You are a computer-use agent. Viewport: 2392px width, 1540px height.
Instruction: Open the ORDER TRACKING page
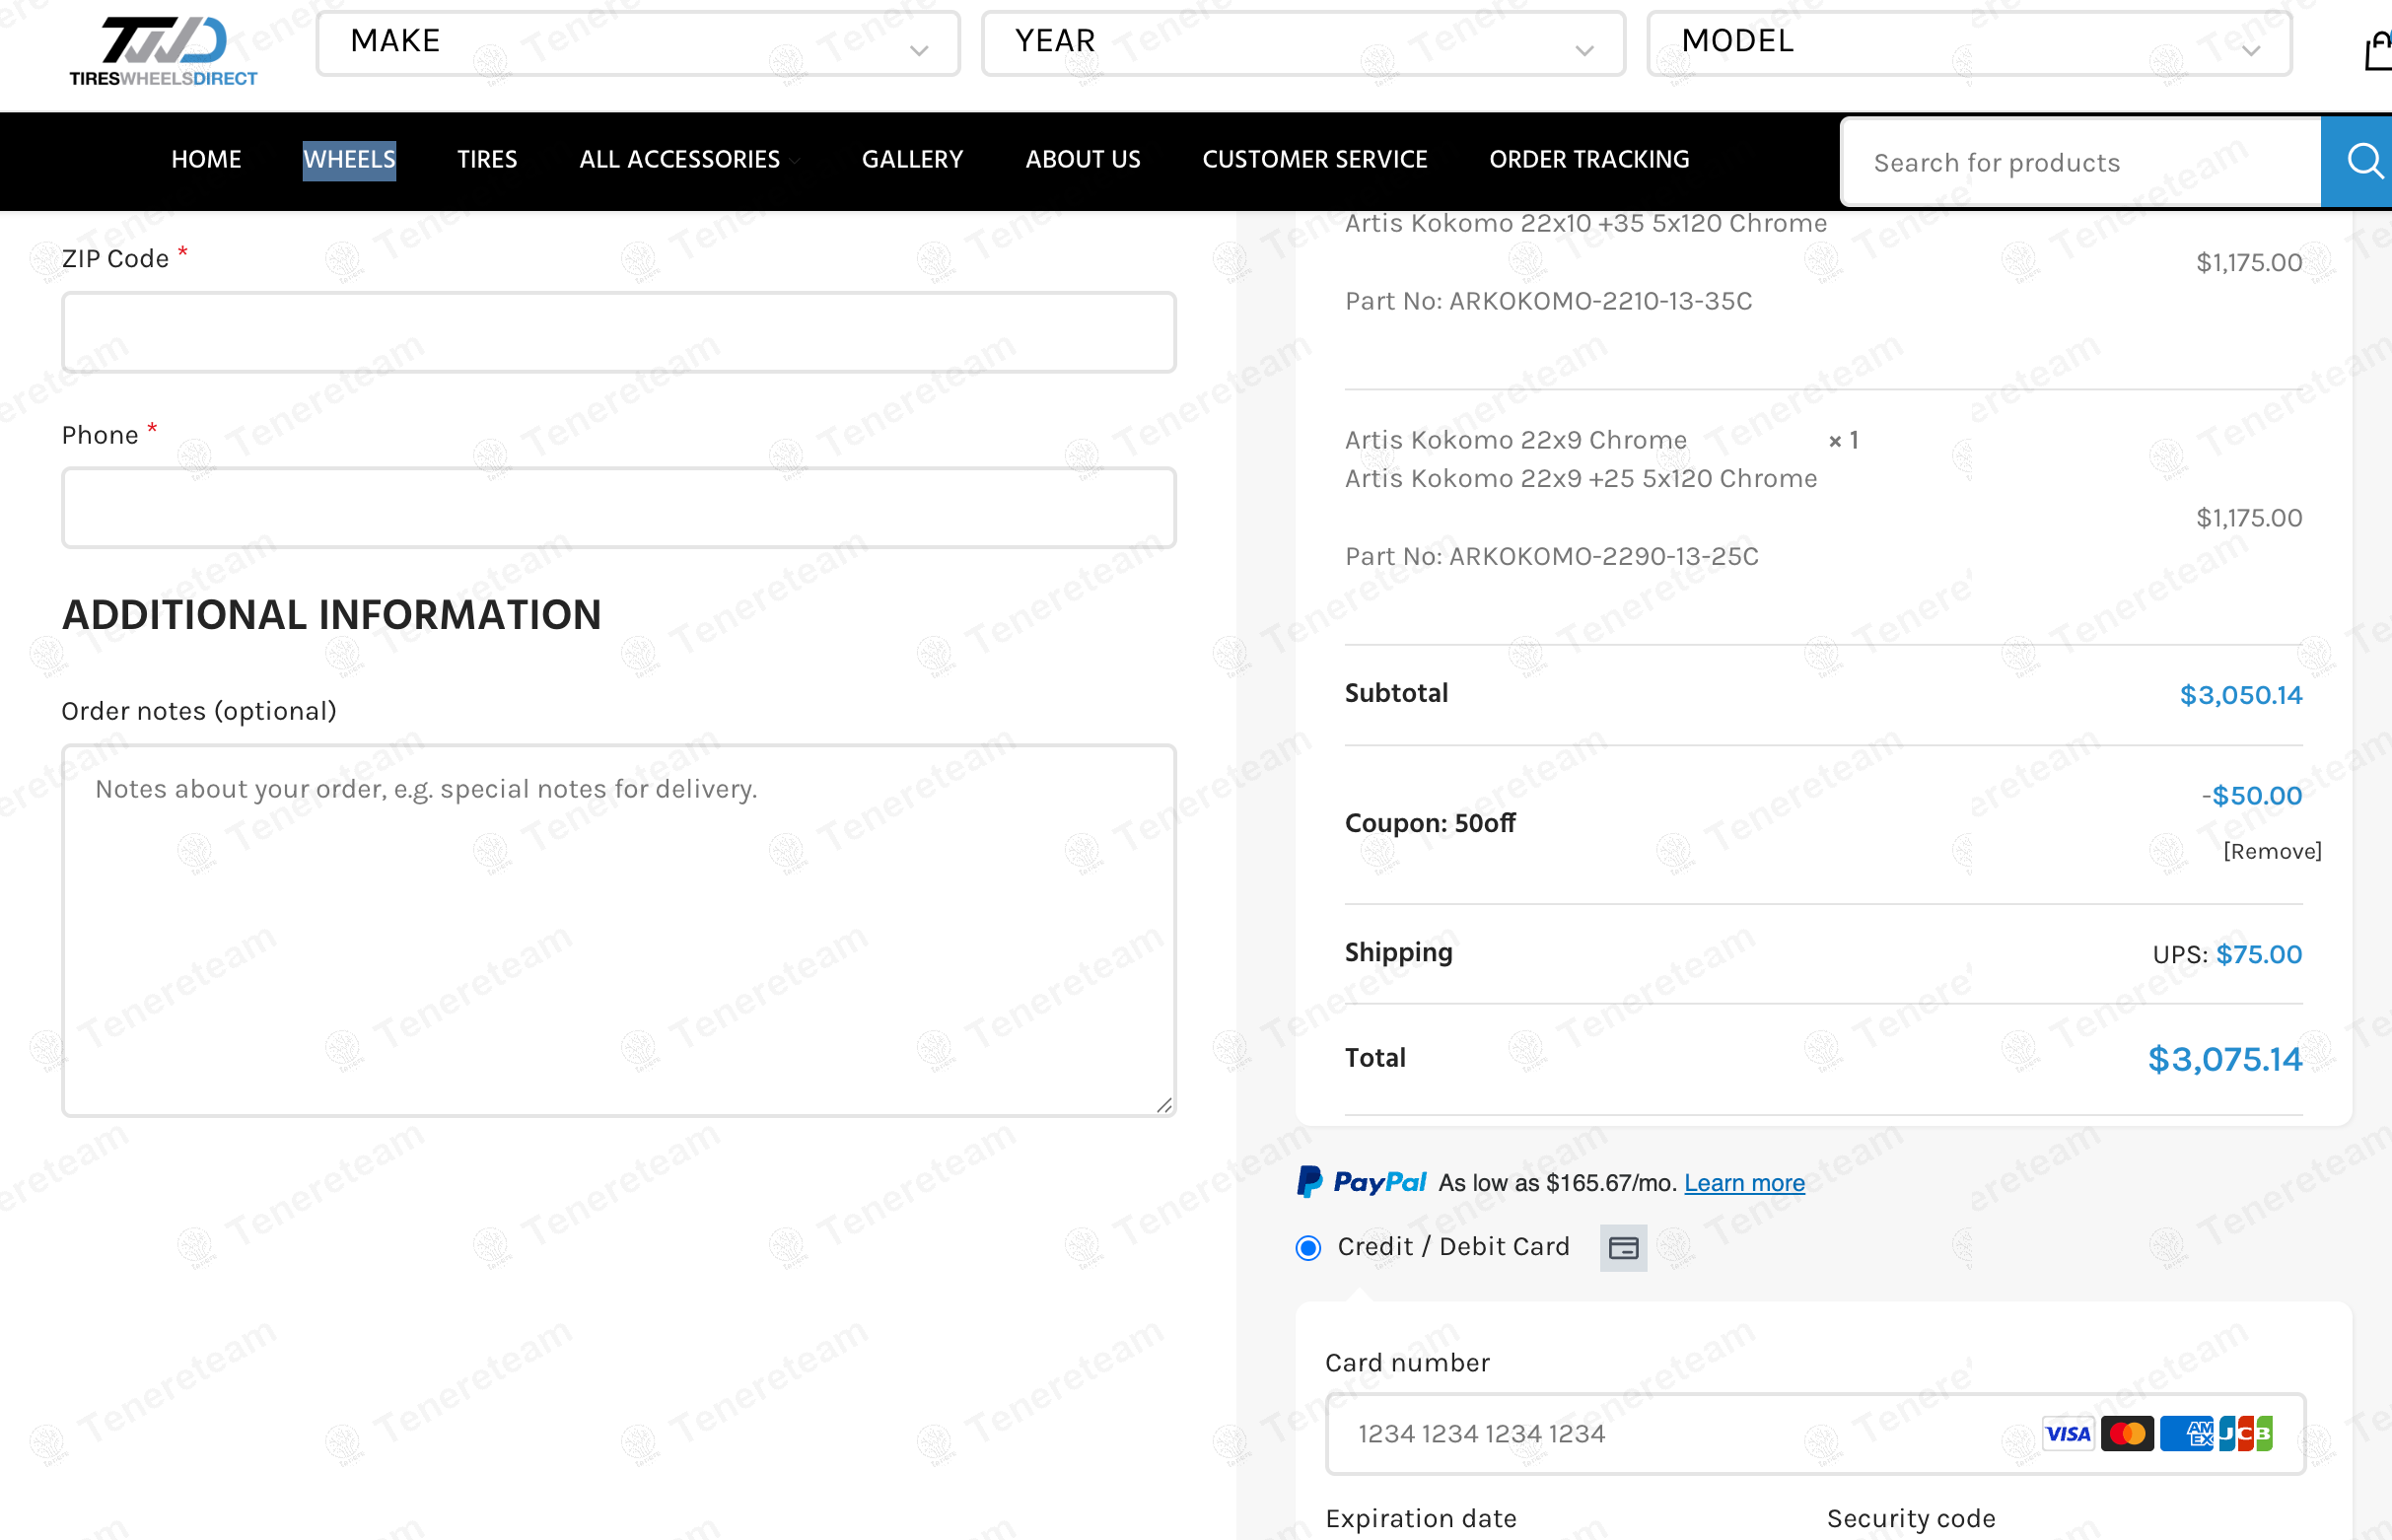[x=1589, y=160]
